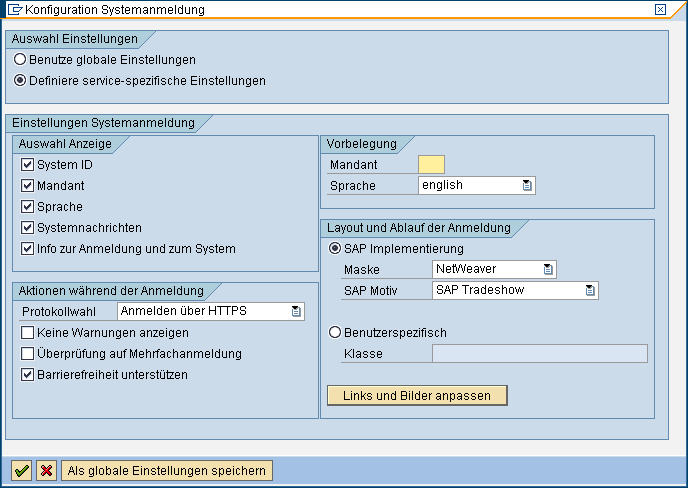688x488 pixels.
Task: Focus the yellow Mandant input field
Action: (x=431, y=165)
